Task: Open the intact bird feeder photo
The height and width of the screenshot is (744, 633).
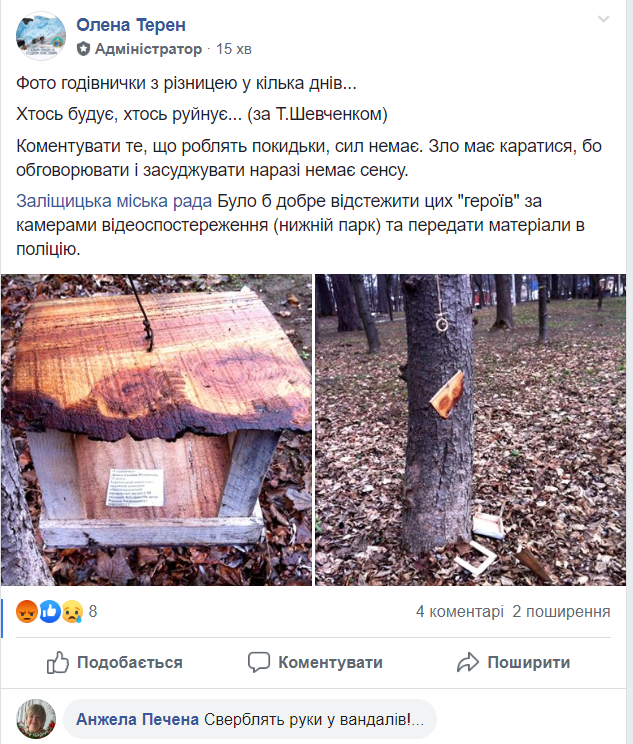Action: 157,430
